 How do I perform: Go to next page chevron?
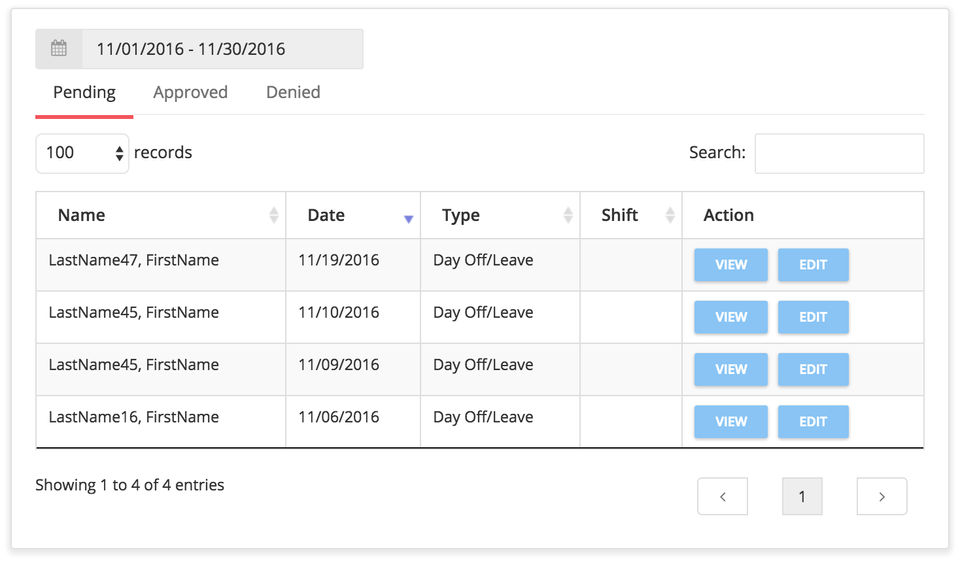click(x=881, y=496)
